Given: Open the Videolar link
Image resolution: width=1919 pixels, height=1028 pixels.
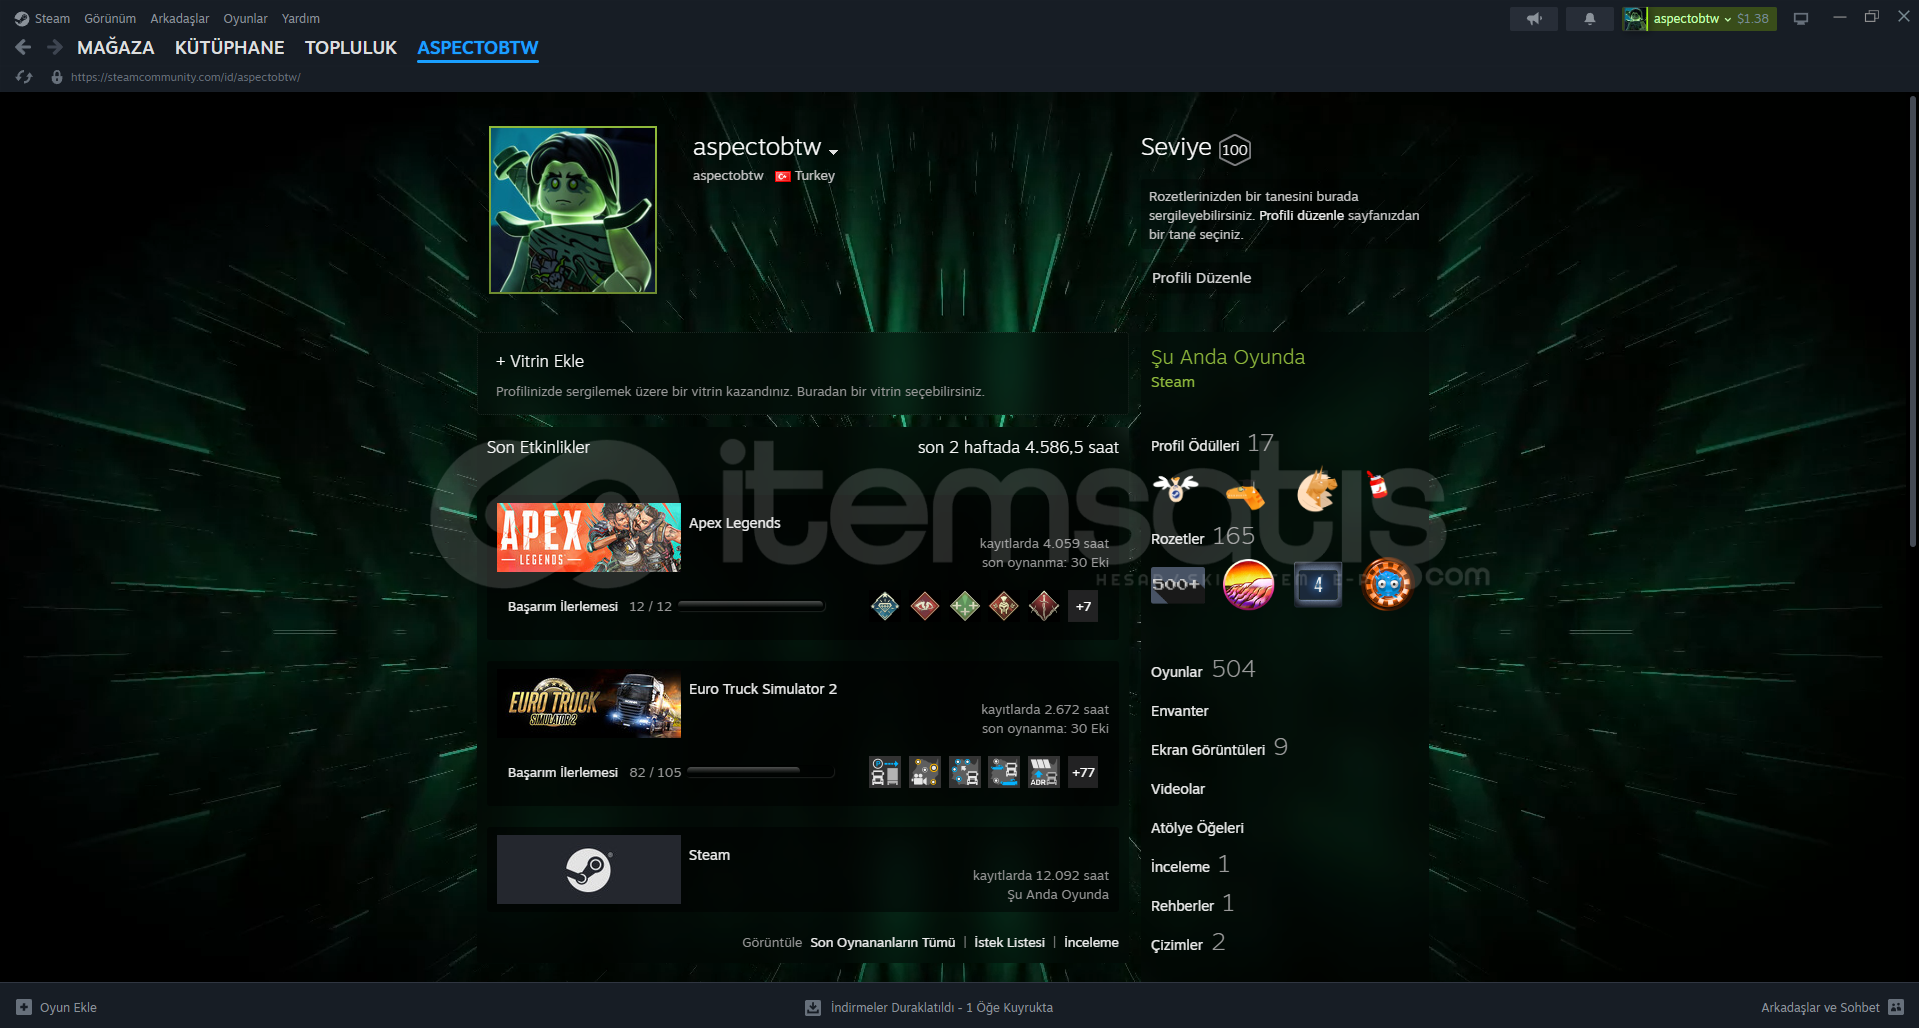Looking at the screenshot, I should tap(1178, 789).
